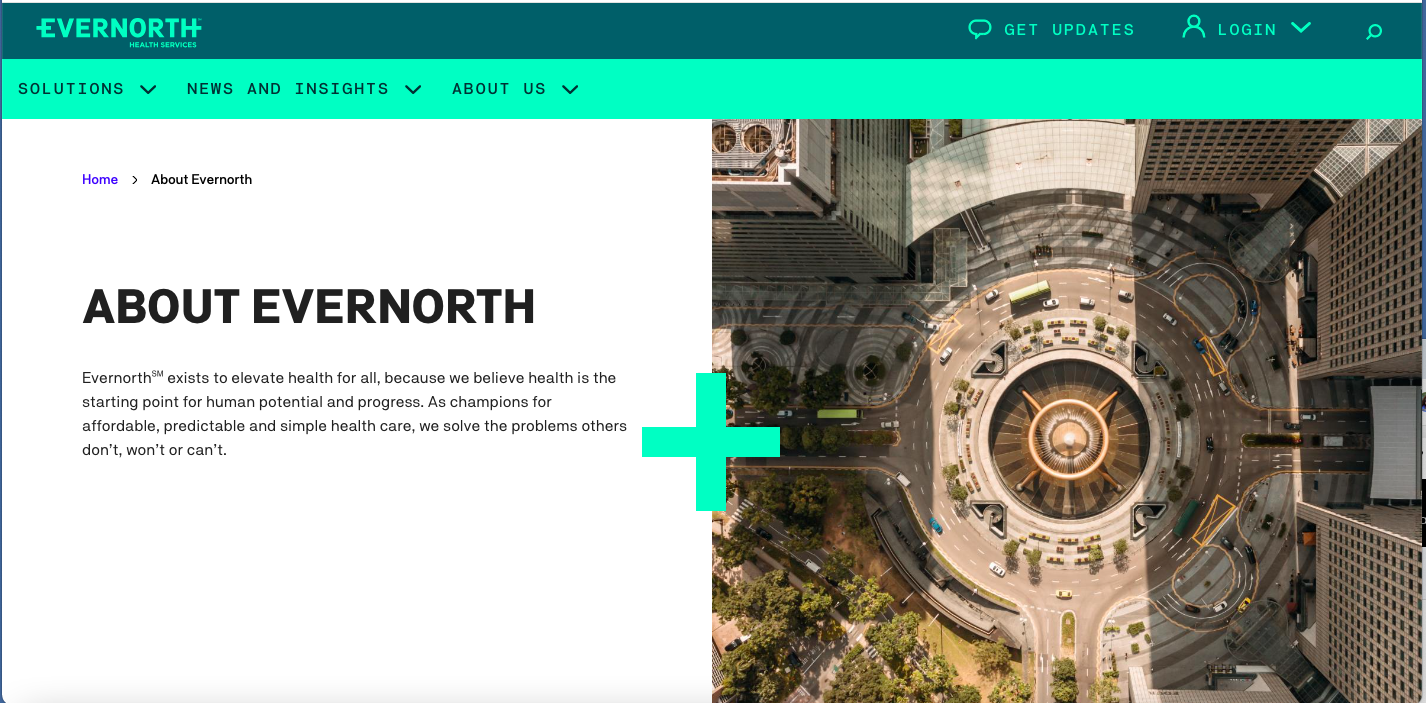The width and height of the screenshot is (1426, 703).
Task: Open the Login menu
Action: coord(1247,29)
